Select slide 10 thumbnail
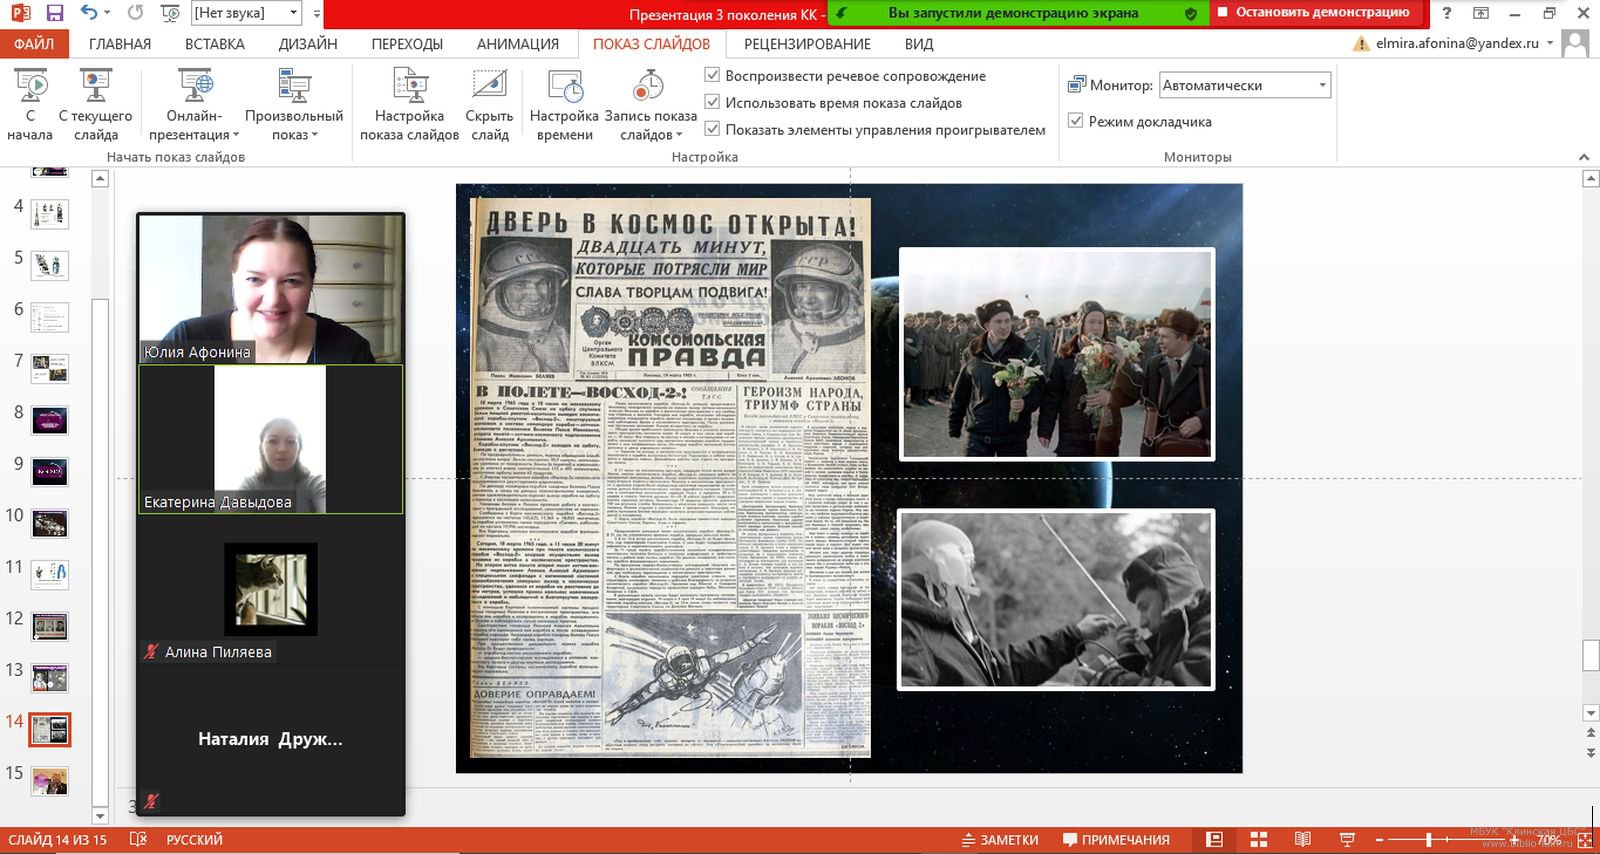This screenshot has width=1600, height=854. (x=49, y=523)
